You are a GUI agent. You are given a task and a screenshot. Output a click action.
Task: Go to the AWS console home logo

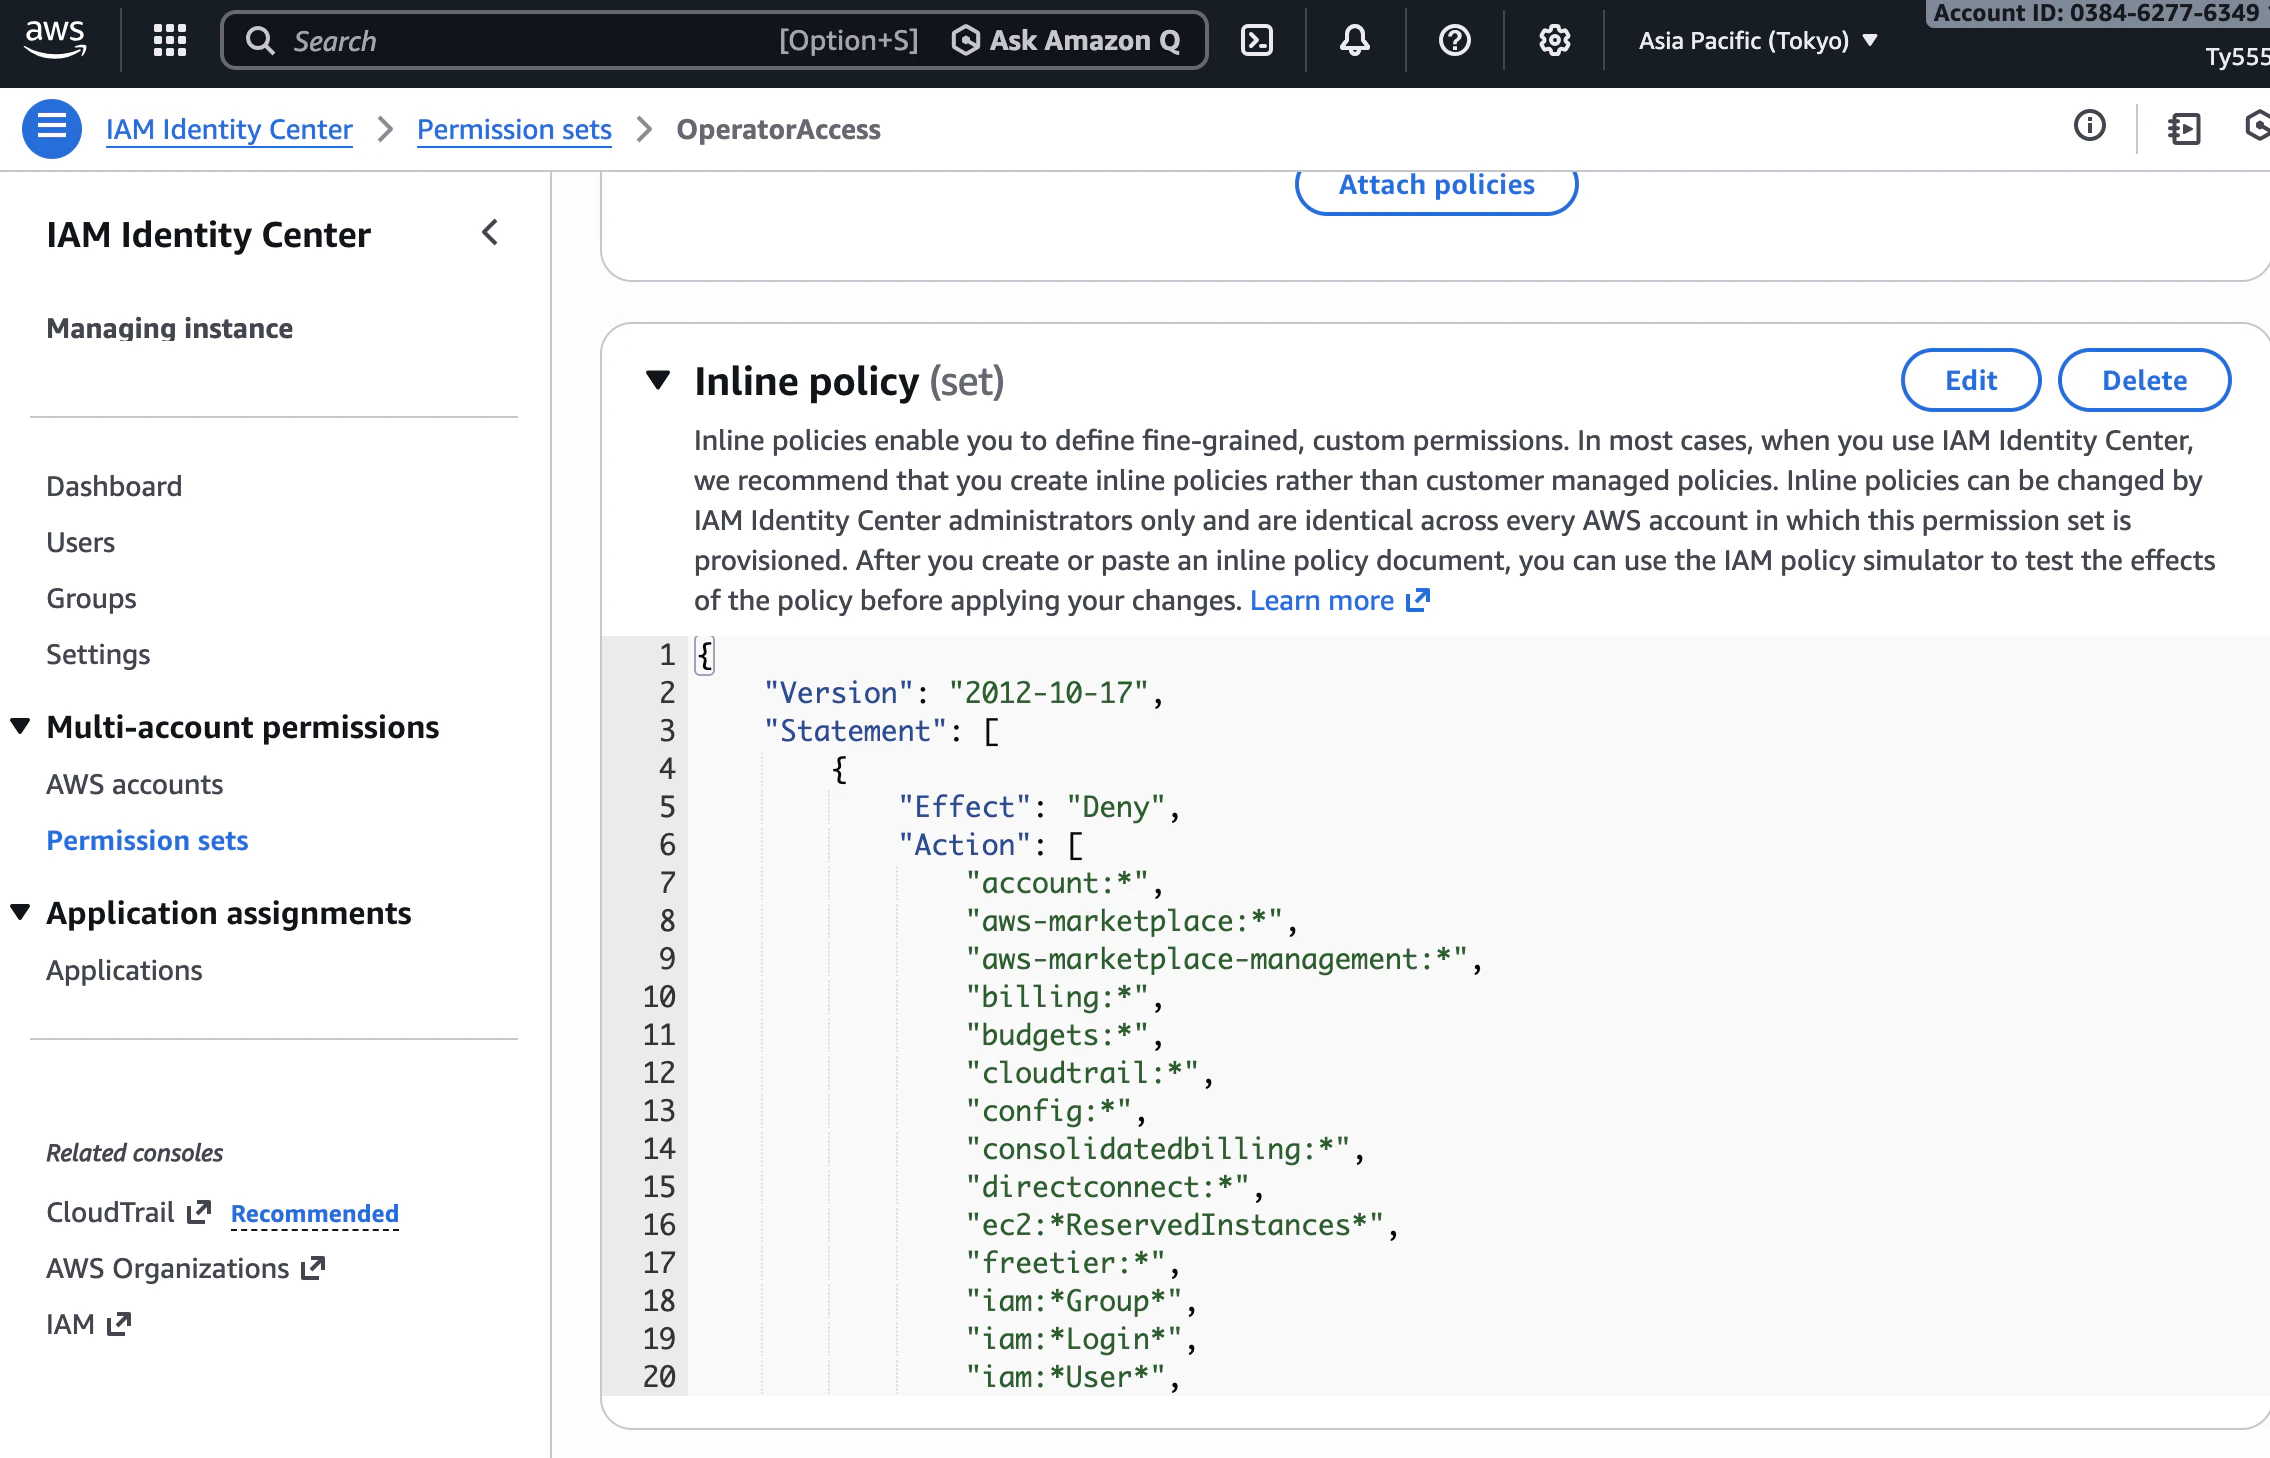point(55,40)
